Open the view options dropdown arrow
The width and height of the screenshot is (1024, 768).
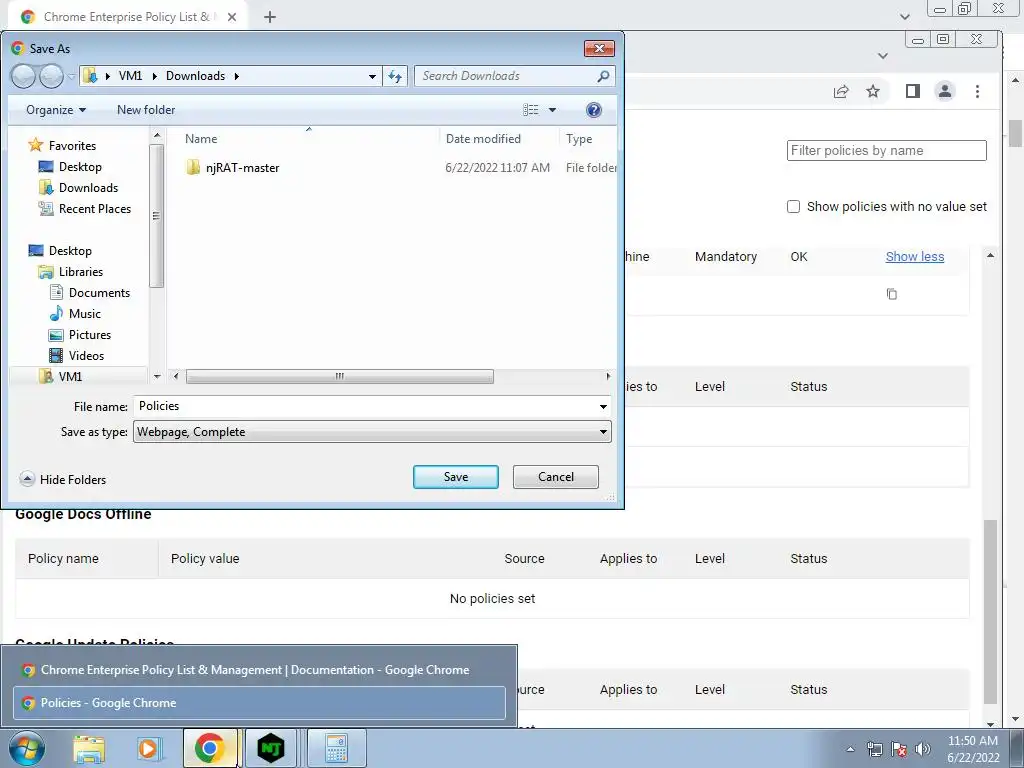pyautogui.click(x=552, y=110)
